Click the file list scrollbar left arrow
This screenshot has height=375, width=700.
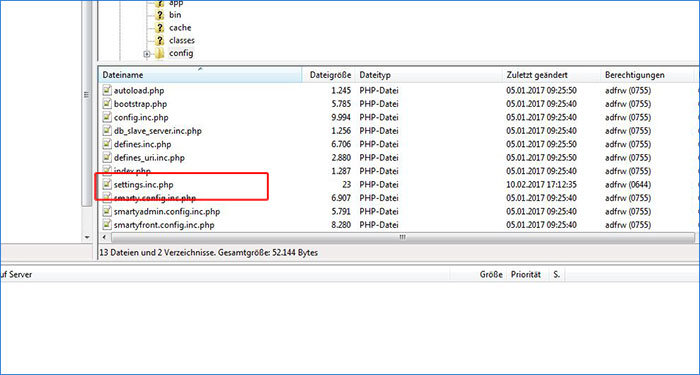[x=104, y=237]
